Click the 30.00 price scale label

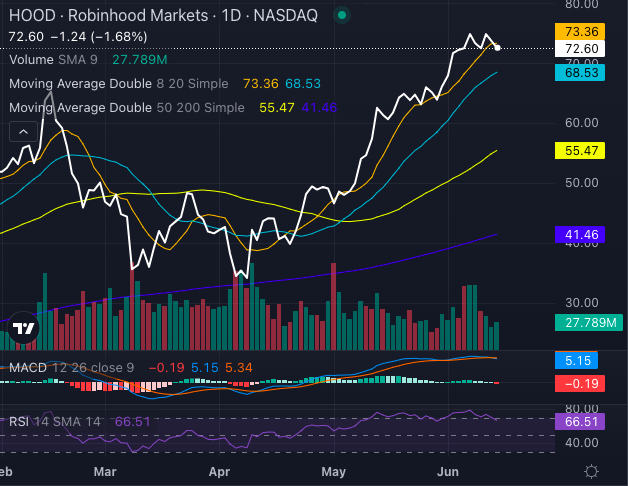pos(582,302)
